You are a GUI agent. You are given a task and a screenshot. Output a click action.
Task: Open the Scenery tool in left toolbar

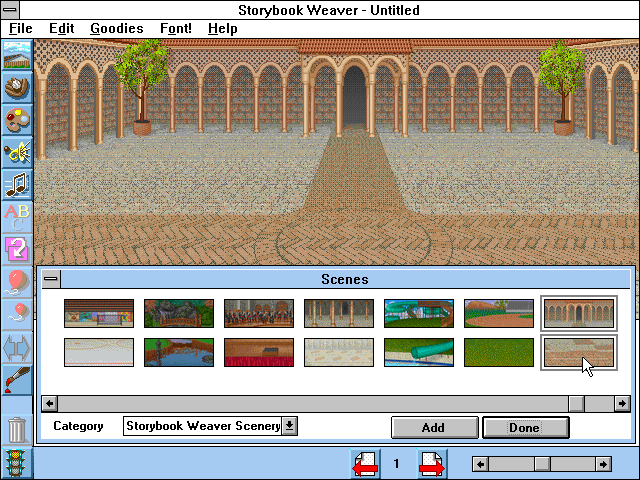click(x=17, y=55)
